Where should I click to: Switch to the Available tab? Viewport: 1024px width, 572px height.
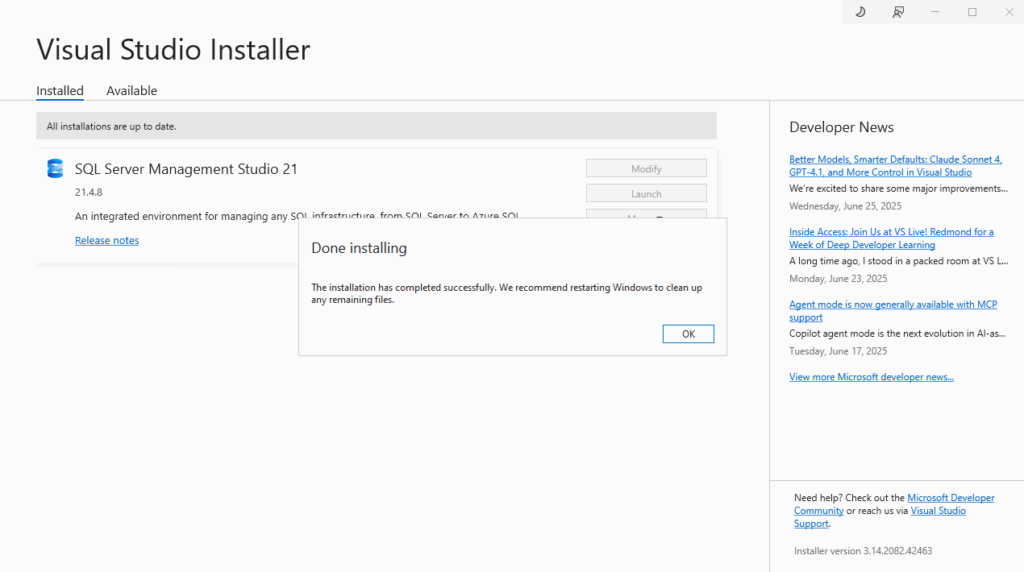[x=132, y=91]
